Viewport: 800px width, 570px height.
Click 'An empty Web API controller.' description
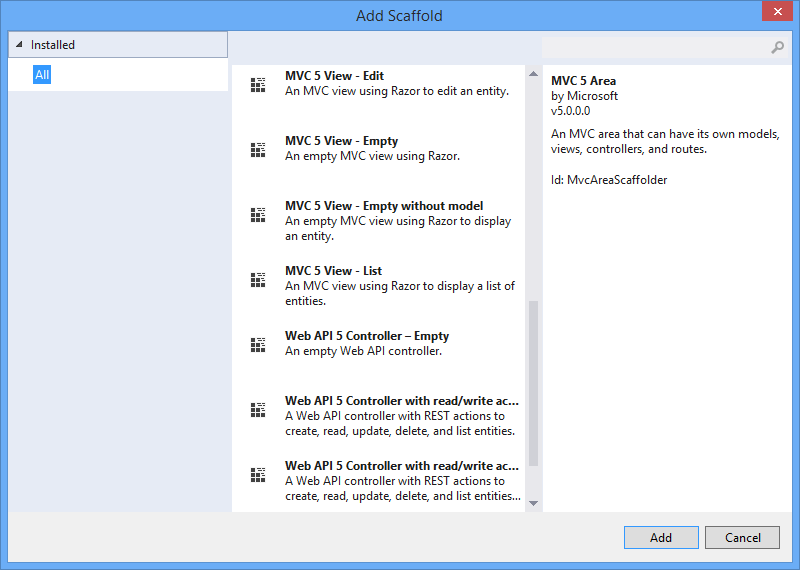[x=363, y=351]
